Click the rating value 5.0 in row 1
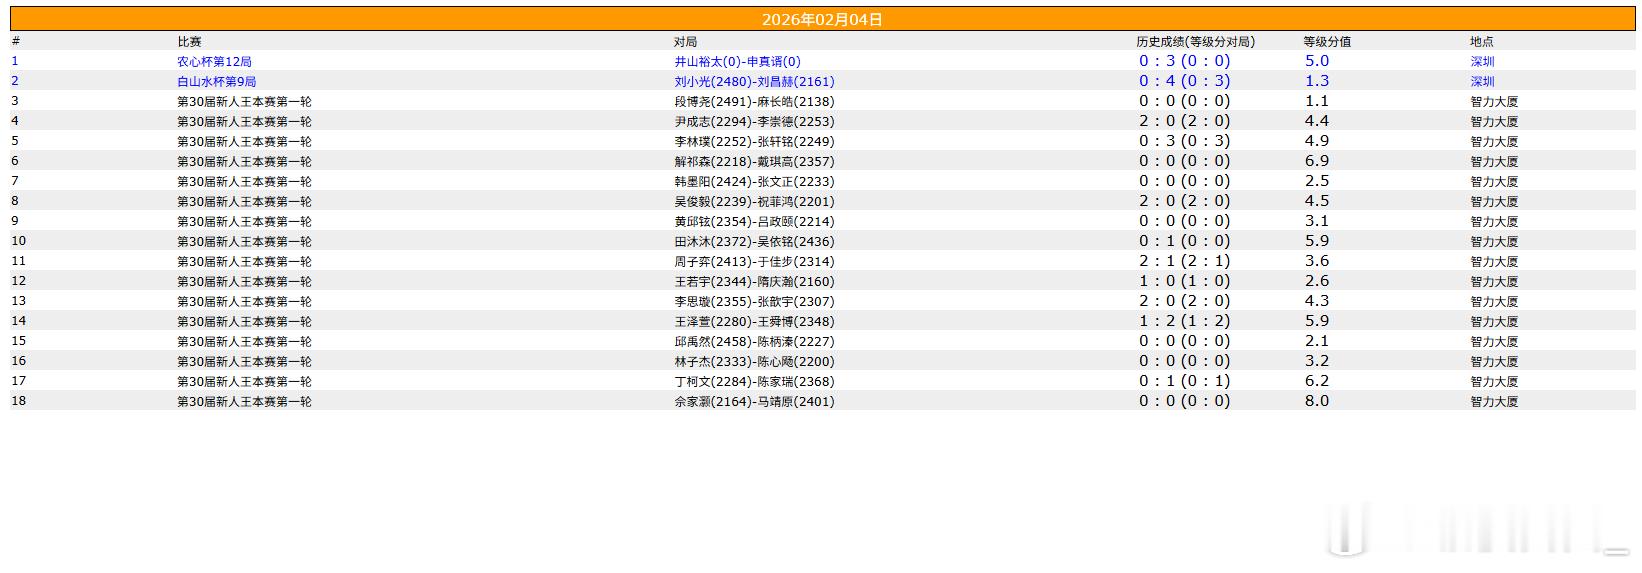 point(1317,61)
